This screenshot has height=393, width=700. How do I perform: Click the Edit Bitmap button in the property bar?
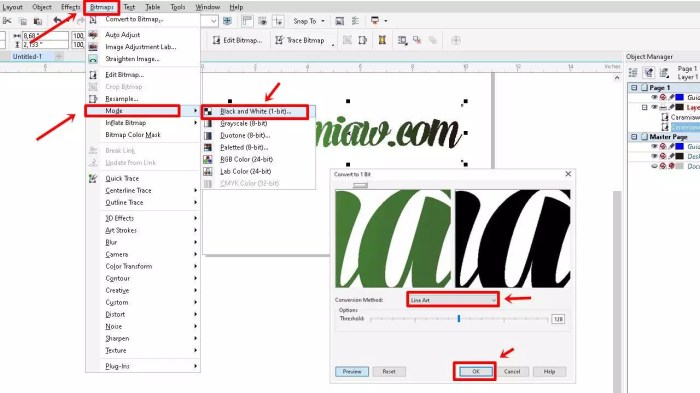click(238, 40)
